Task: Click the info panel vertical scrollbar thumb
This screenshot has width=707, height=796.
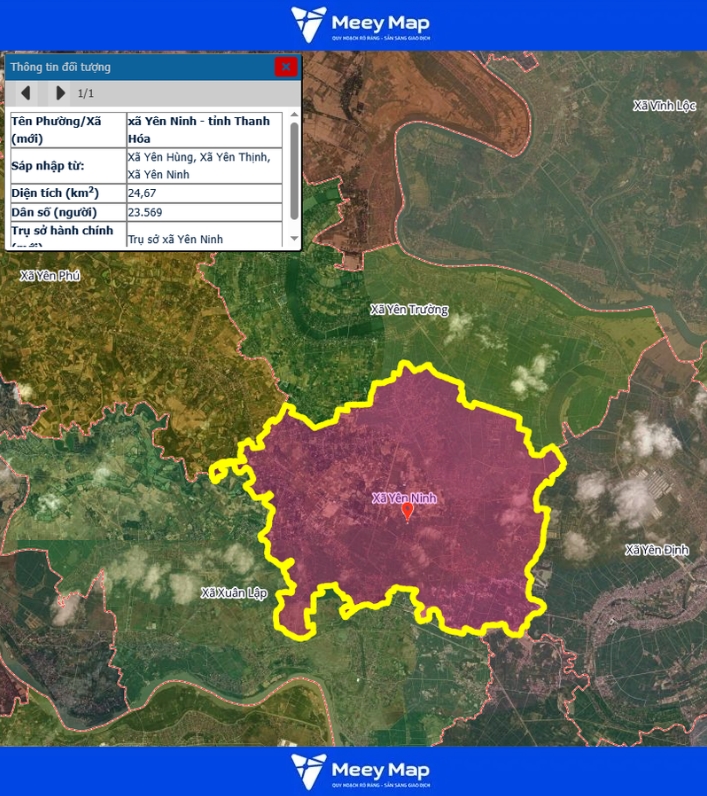Action: 294,170
